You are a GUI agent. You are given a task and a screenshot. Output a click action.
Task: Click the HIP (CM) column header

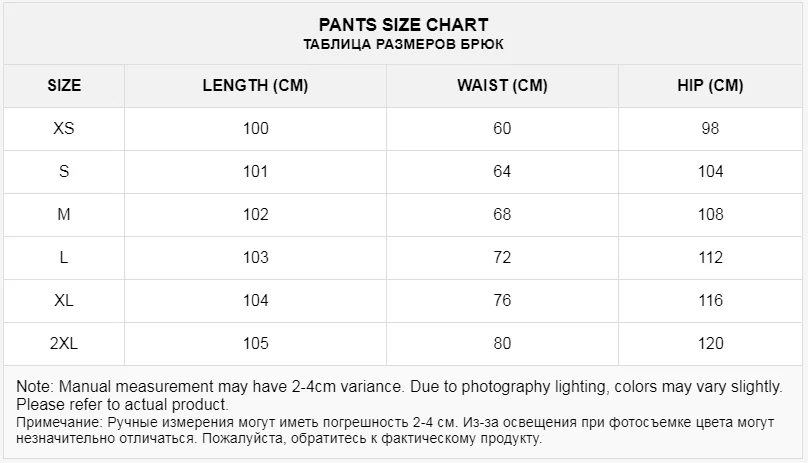pyautogui.click(x=710, y=85)
